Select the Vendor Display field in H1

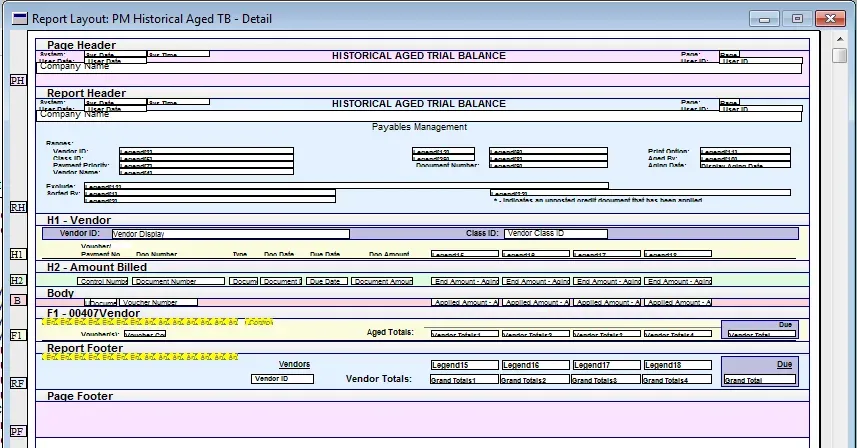[229, 234]
